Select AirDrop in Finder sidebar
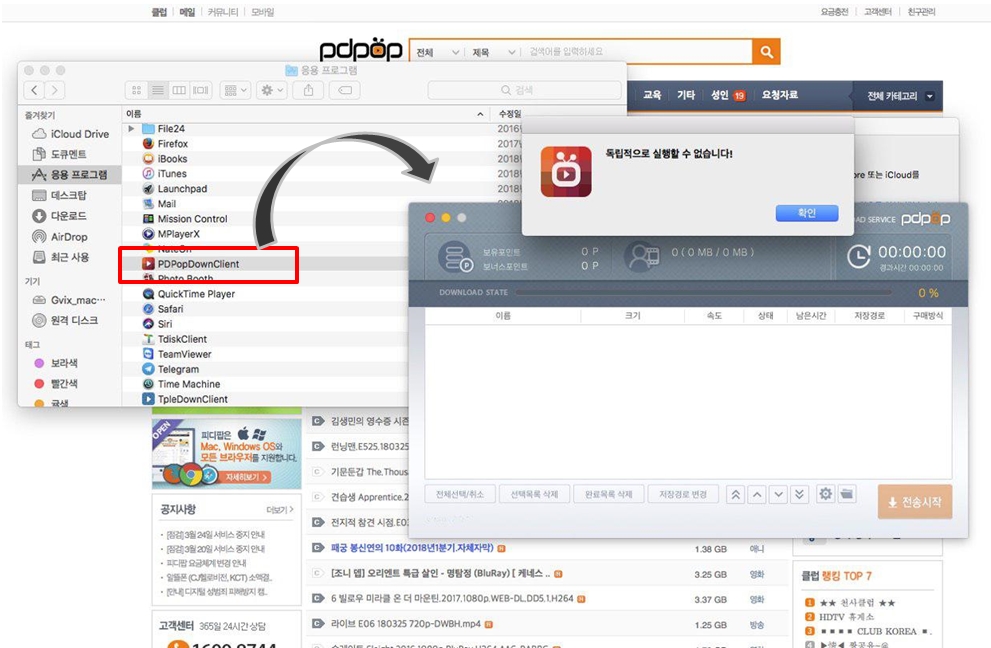The width and height of the screenshot is (991, 648). click(59, 236)
